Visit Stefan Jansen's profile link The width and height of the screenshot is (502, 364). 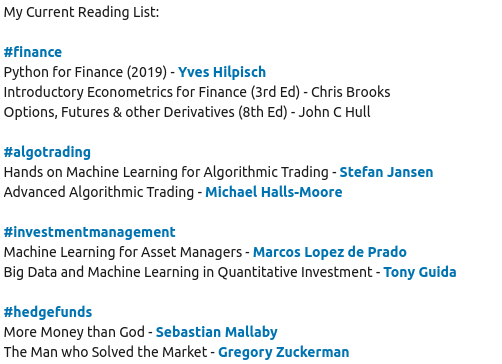386,172
